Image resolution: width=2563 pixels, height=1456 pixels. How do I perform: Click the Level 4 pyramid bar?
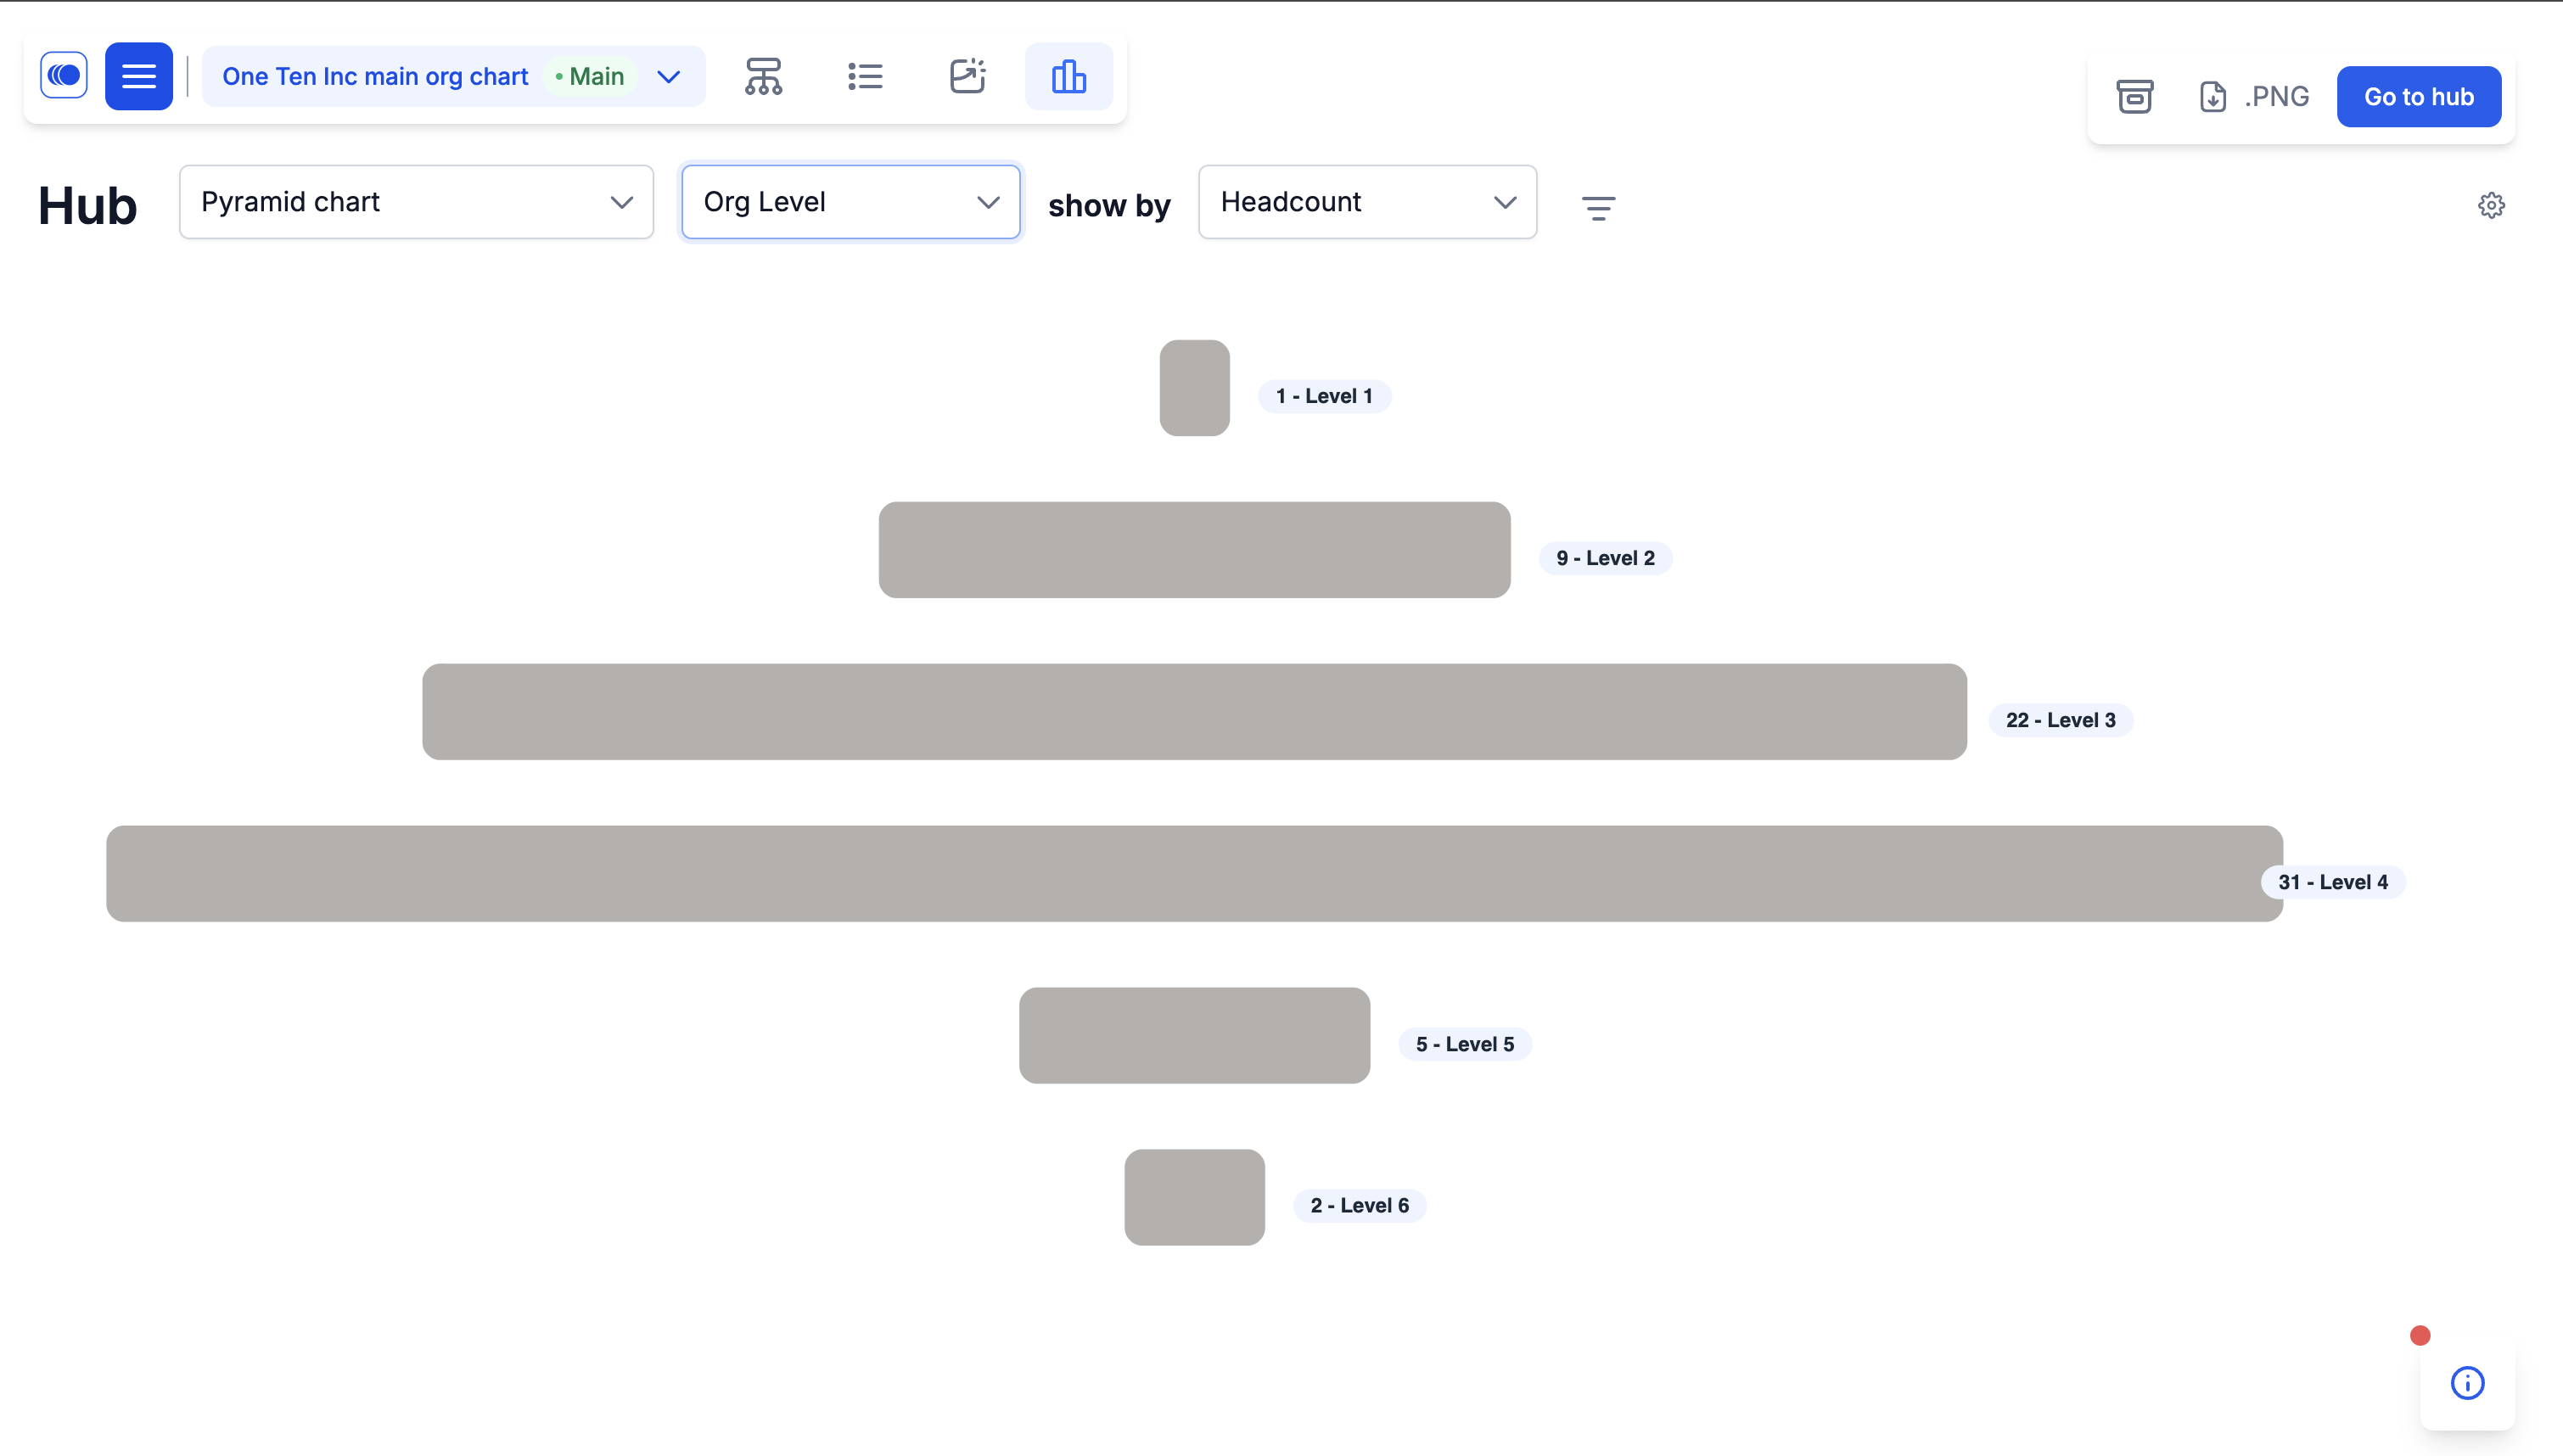(x=1194, y=873)
